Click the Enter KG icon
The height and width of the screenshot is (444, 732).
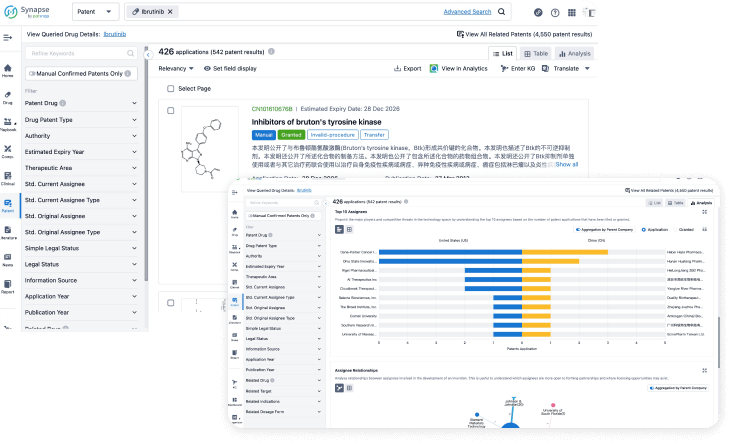pyautogui.click(x=503, y=69)
